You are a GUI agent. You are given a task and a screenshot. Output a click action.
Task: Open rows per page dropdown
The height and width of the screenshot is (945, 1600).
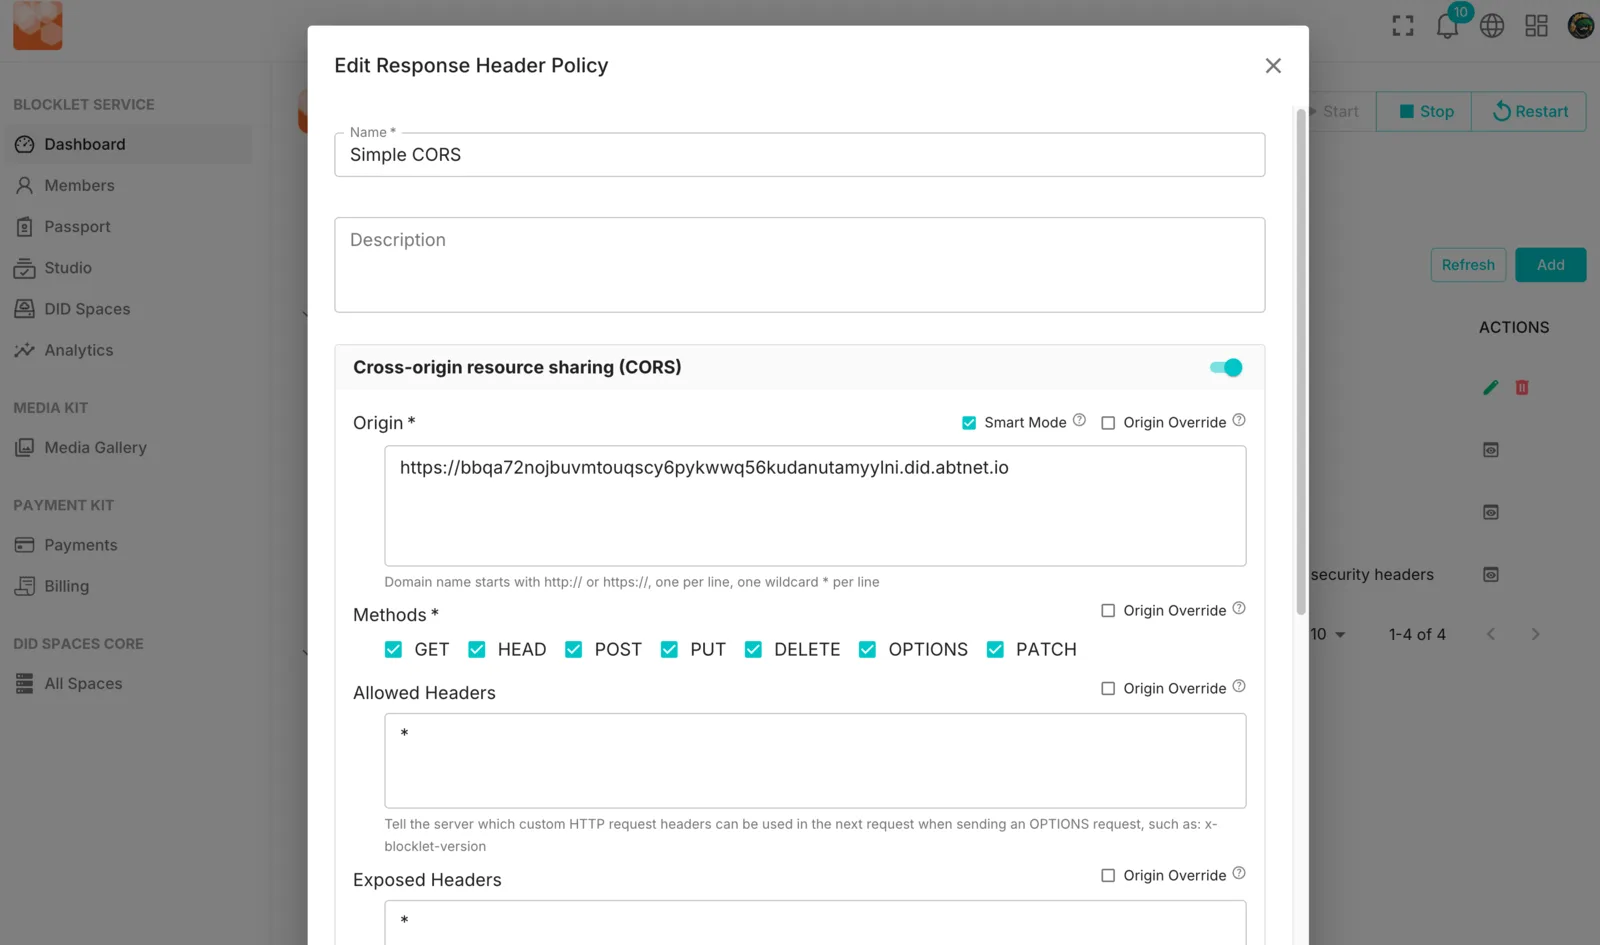[x=1329, y=634]
